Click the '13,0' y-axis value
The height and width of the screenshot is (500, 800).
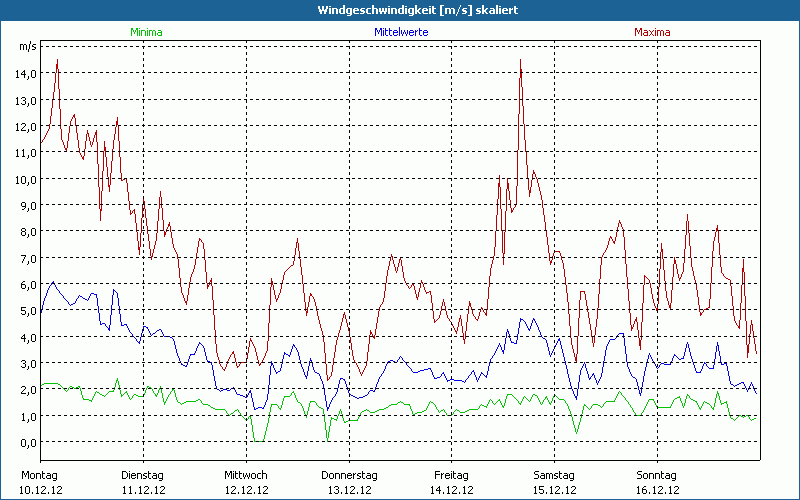(x=26, y=101)
